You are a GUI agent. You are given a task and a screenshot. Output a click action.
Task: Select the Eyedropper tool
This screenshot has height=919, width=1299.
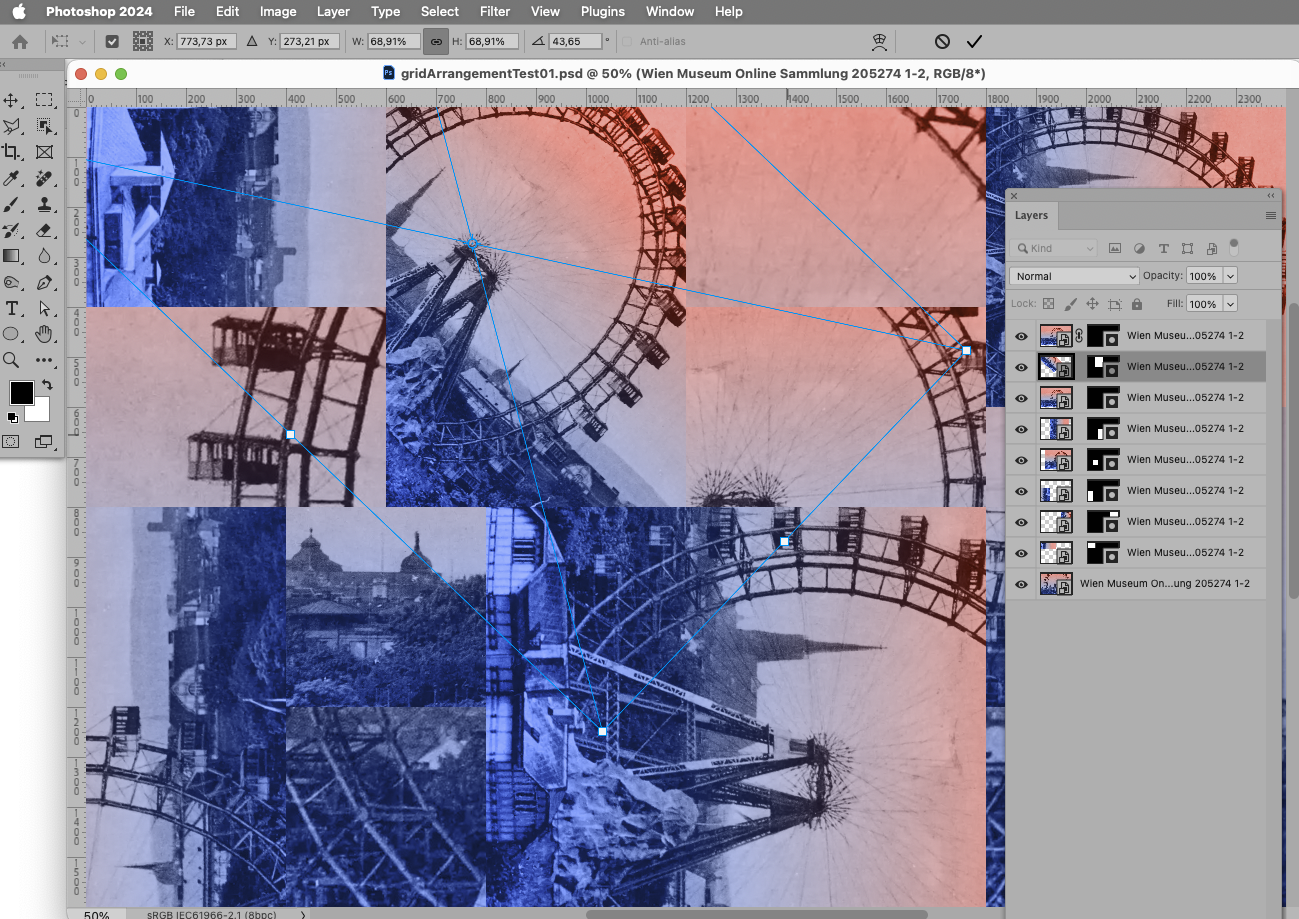[14, 178]
